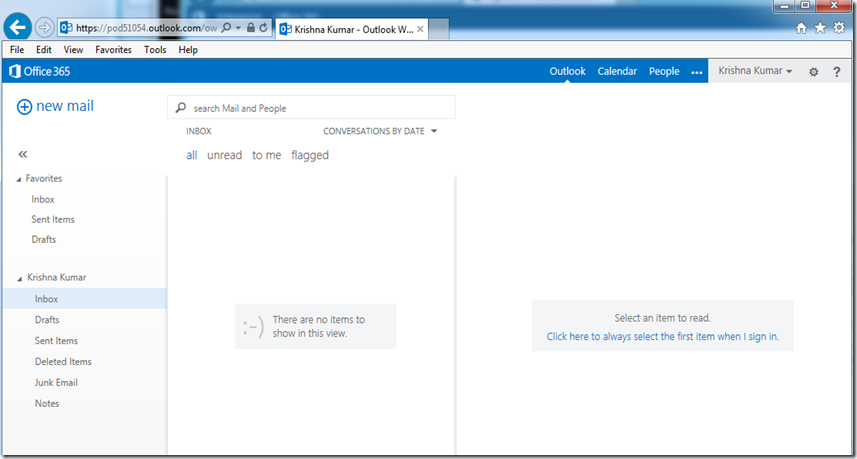Filter inbox by unread

tap(225, 155)
